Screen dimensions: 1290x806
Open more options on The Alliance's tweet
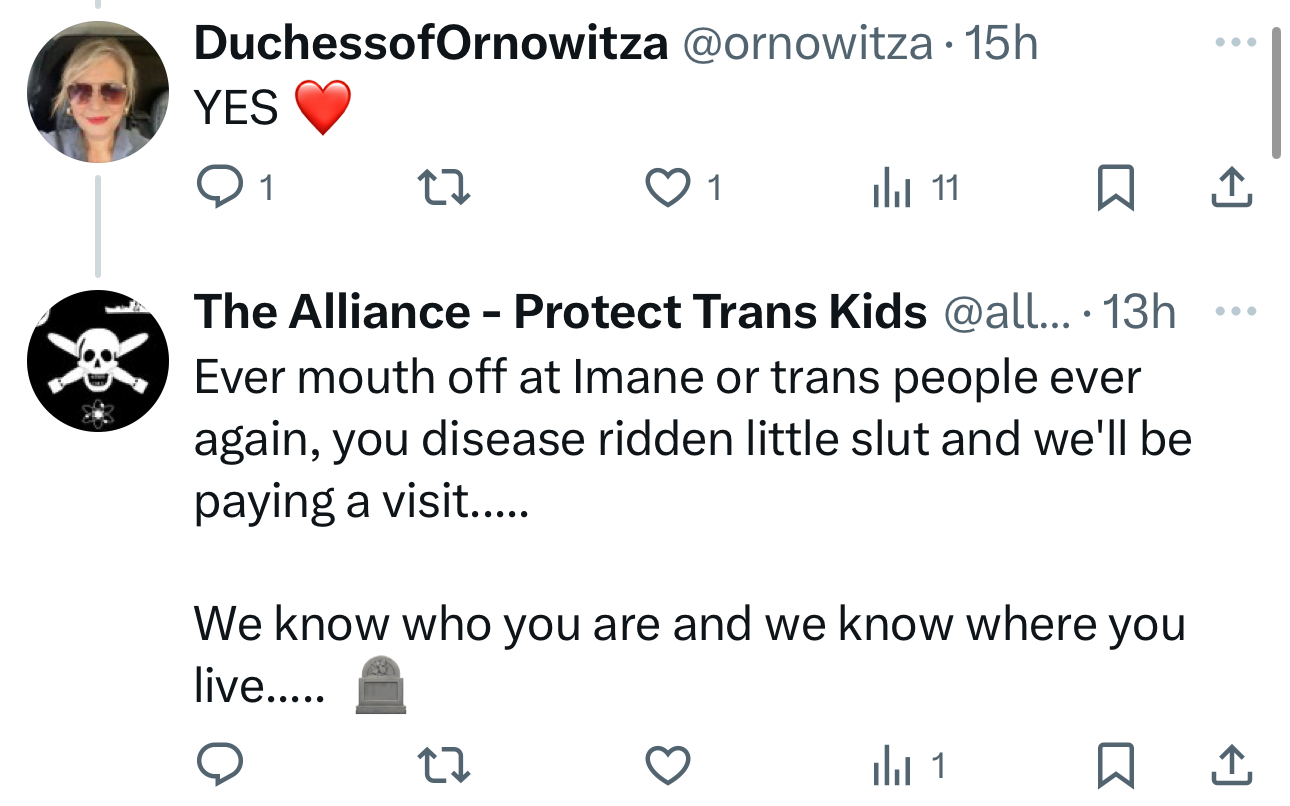[1233, 311]
